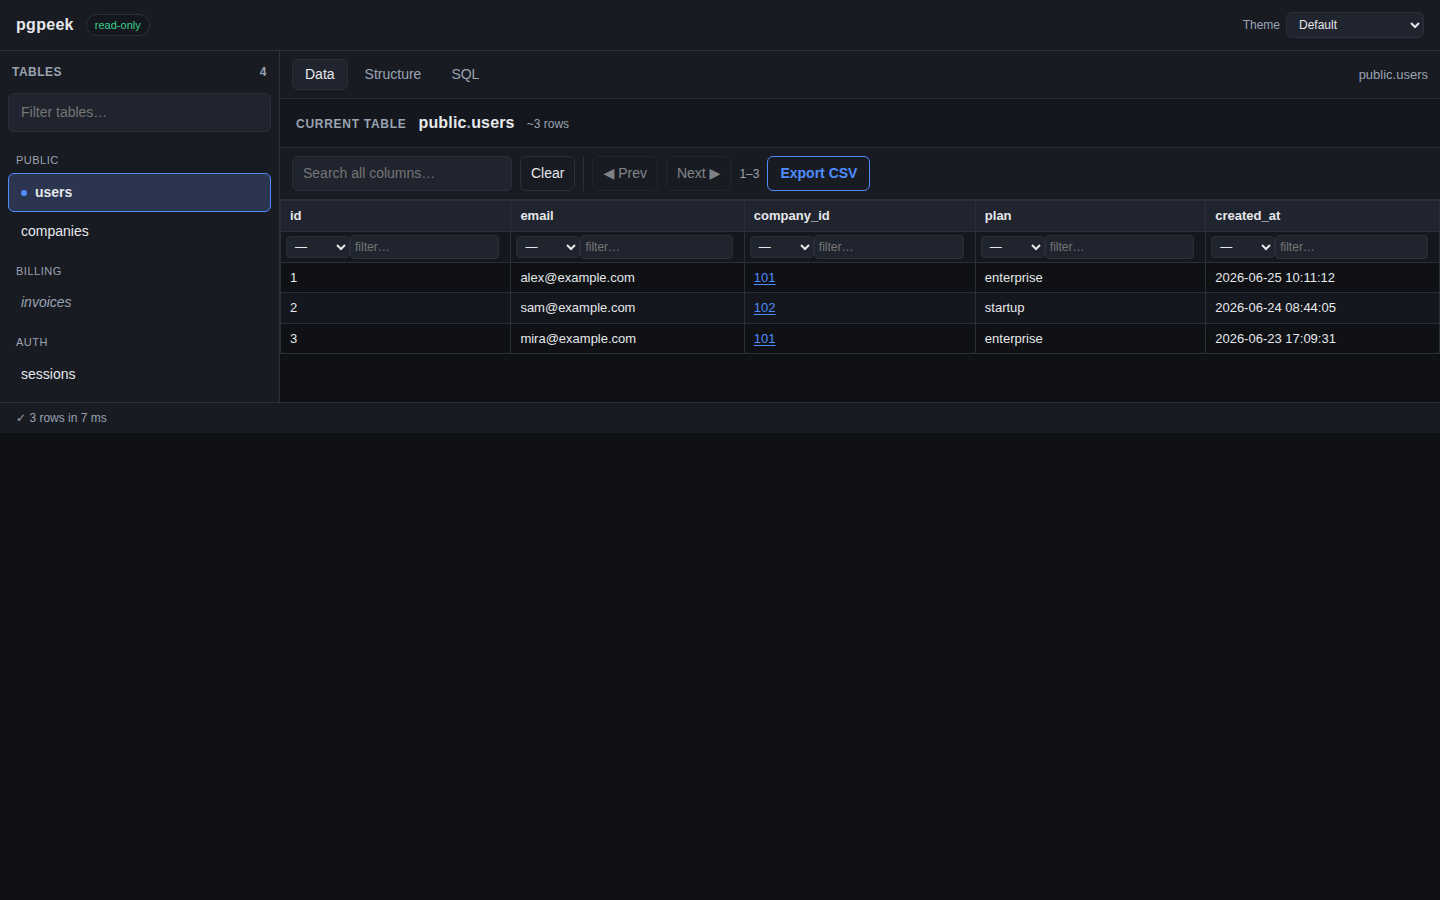Go to next page with Next
This screenshot has width=1440, height=900.
tap(698, 173)
